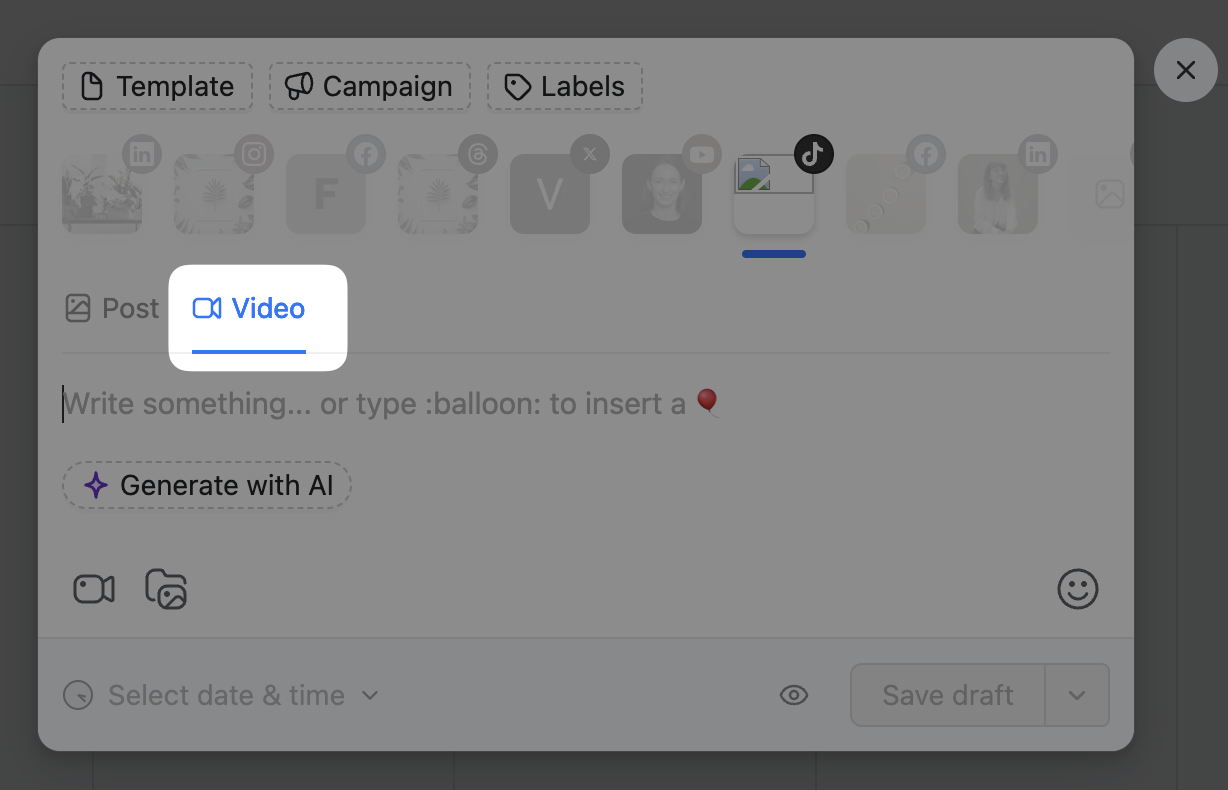This screenshot has height=790, width=1228.
Task: Switch to the Post tab
Action: (x=112, y=308)
